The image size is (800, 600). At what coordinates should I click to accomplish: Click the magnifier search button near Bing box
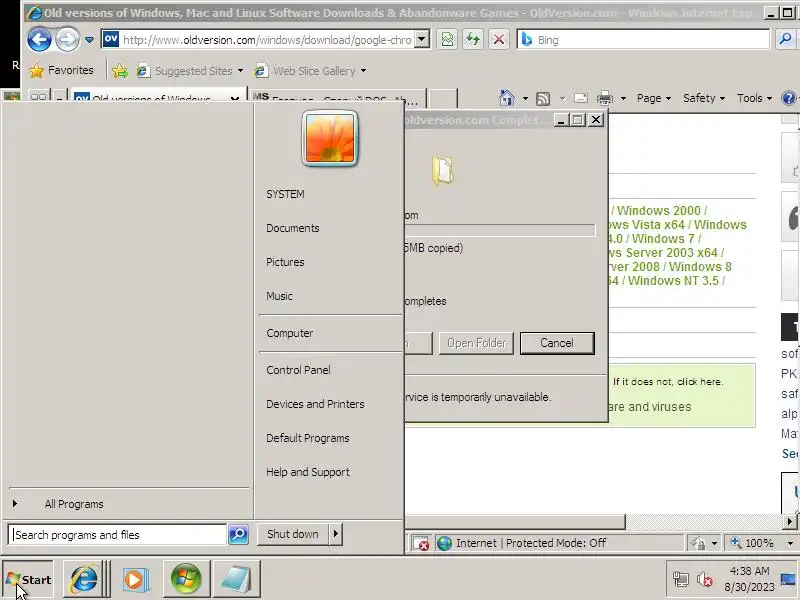point(785,39)
